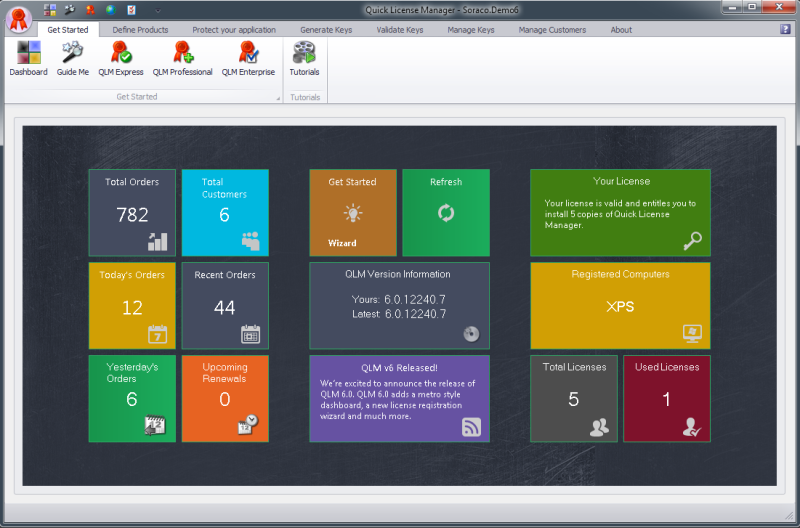Click the Wizard label on Get Started tile
The width and height of the screenshot is (800, 528).
(x=342, y=243)
